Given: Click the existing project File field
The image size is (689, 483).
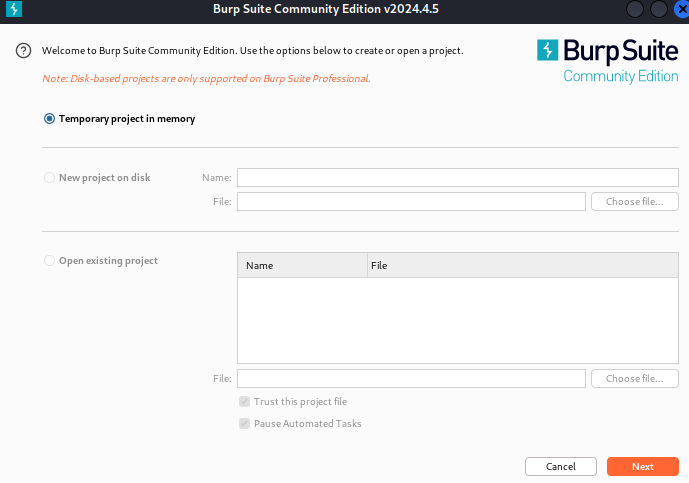Looking at the screenshot, I should (x=411, y=378).
